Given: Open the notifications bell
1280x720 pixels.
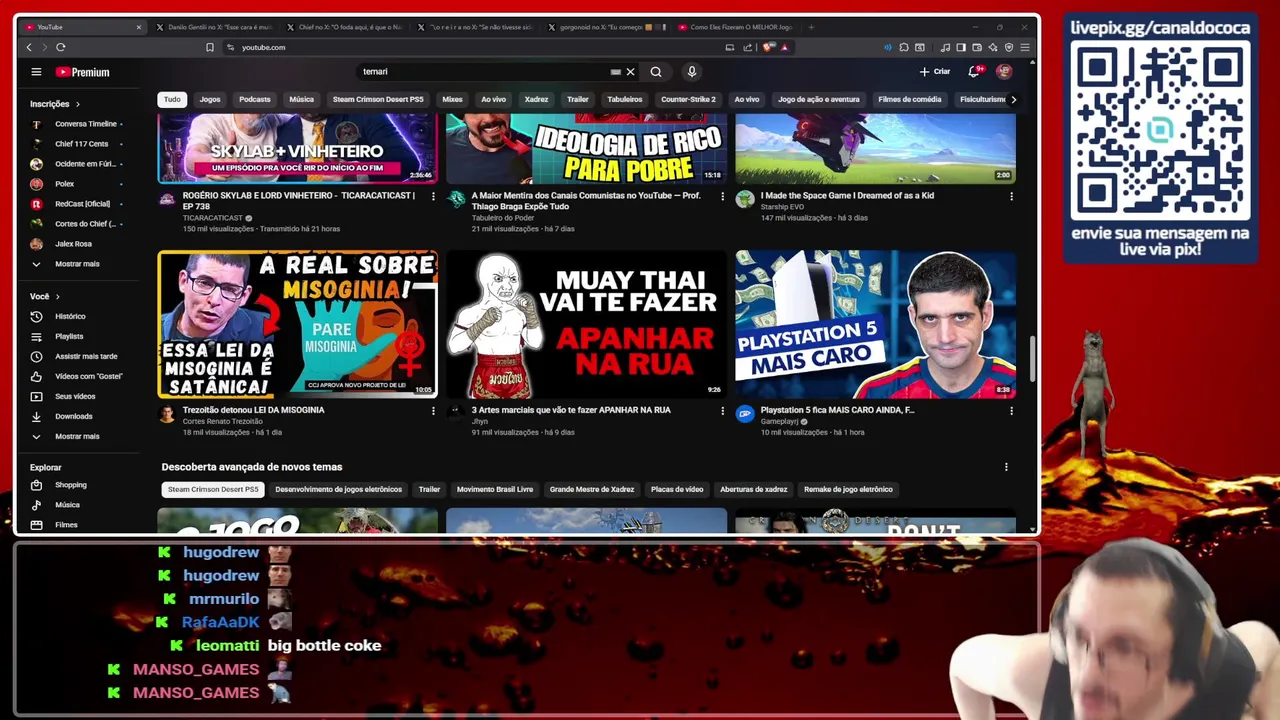Looking at the screenshot, I should [x=974, y=72].
